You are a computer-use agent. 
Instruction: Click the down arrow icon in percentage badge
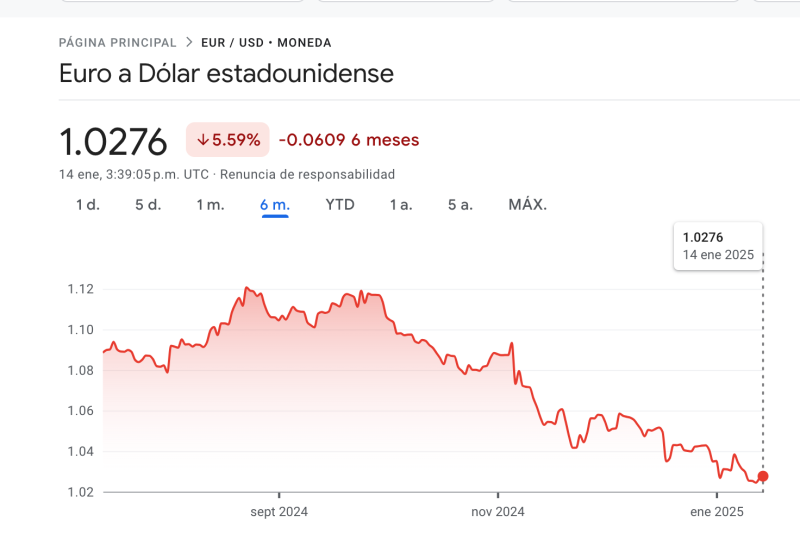click(x=203, y=140)
